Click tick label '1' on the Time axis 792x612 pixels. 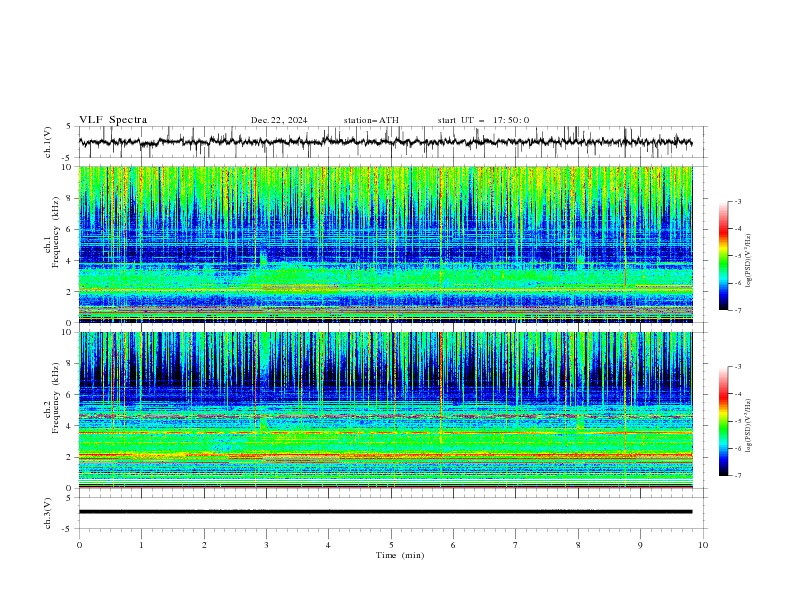pyautogui.click(x=141, y=545)
